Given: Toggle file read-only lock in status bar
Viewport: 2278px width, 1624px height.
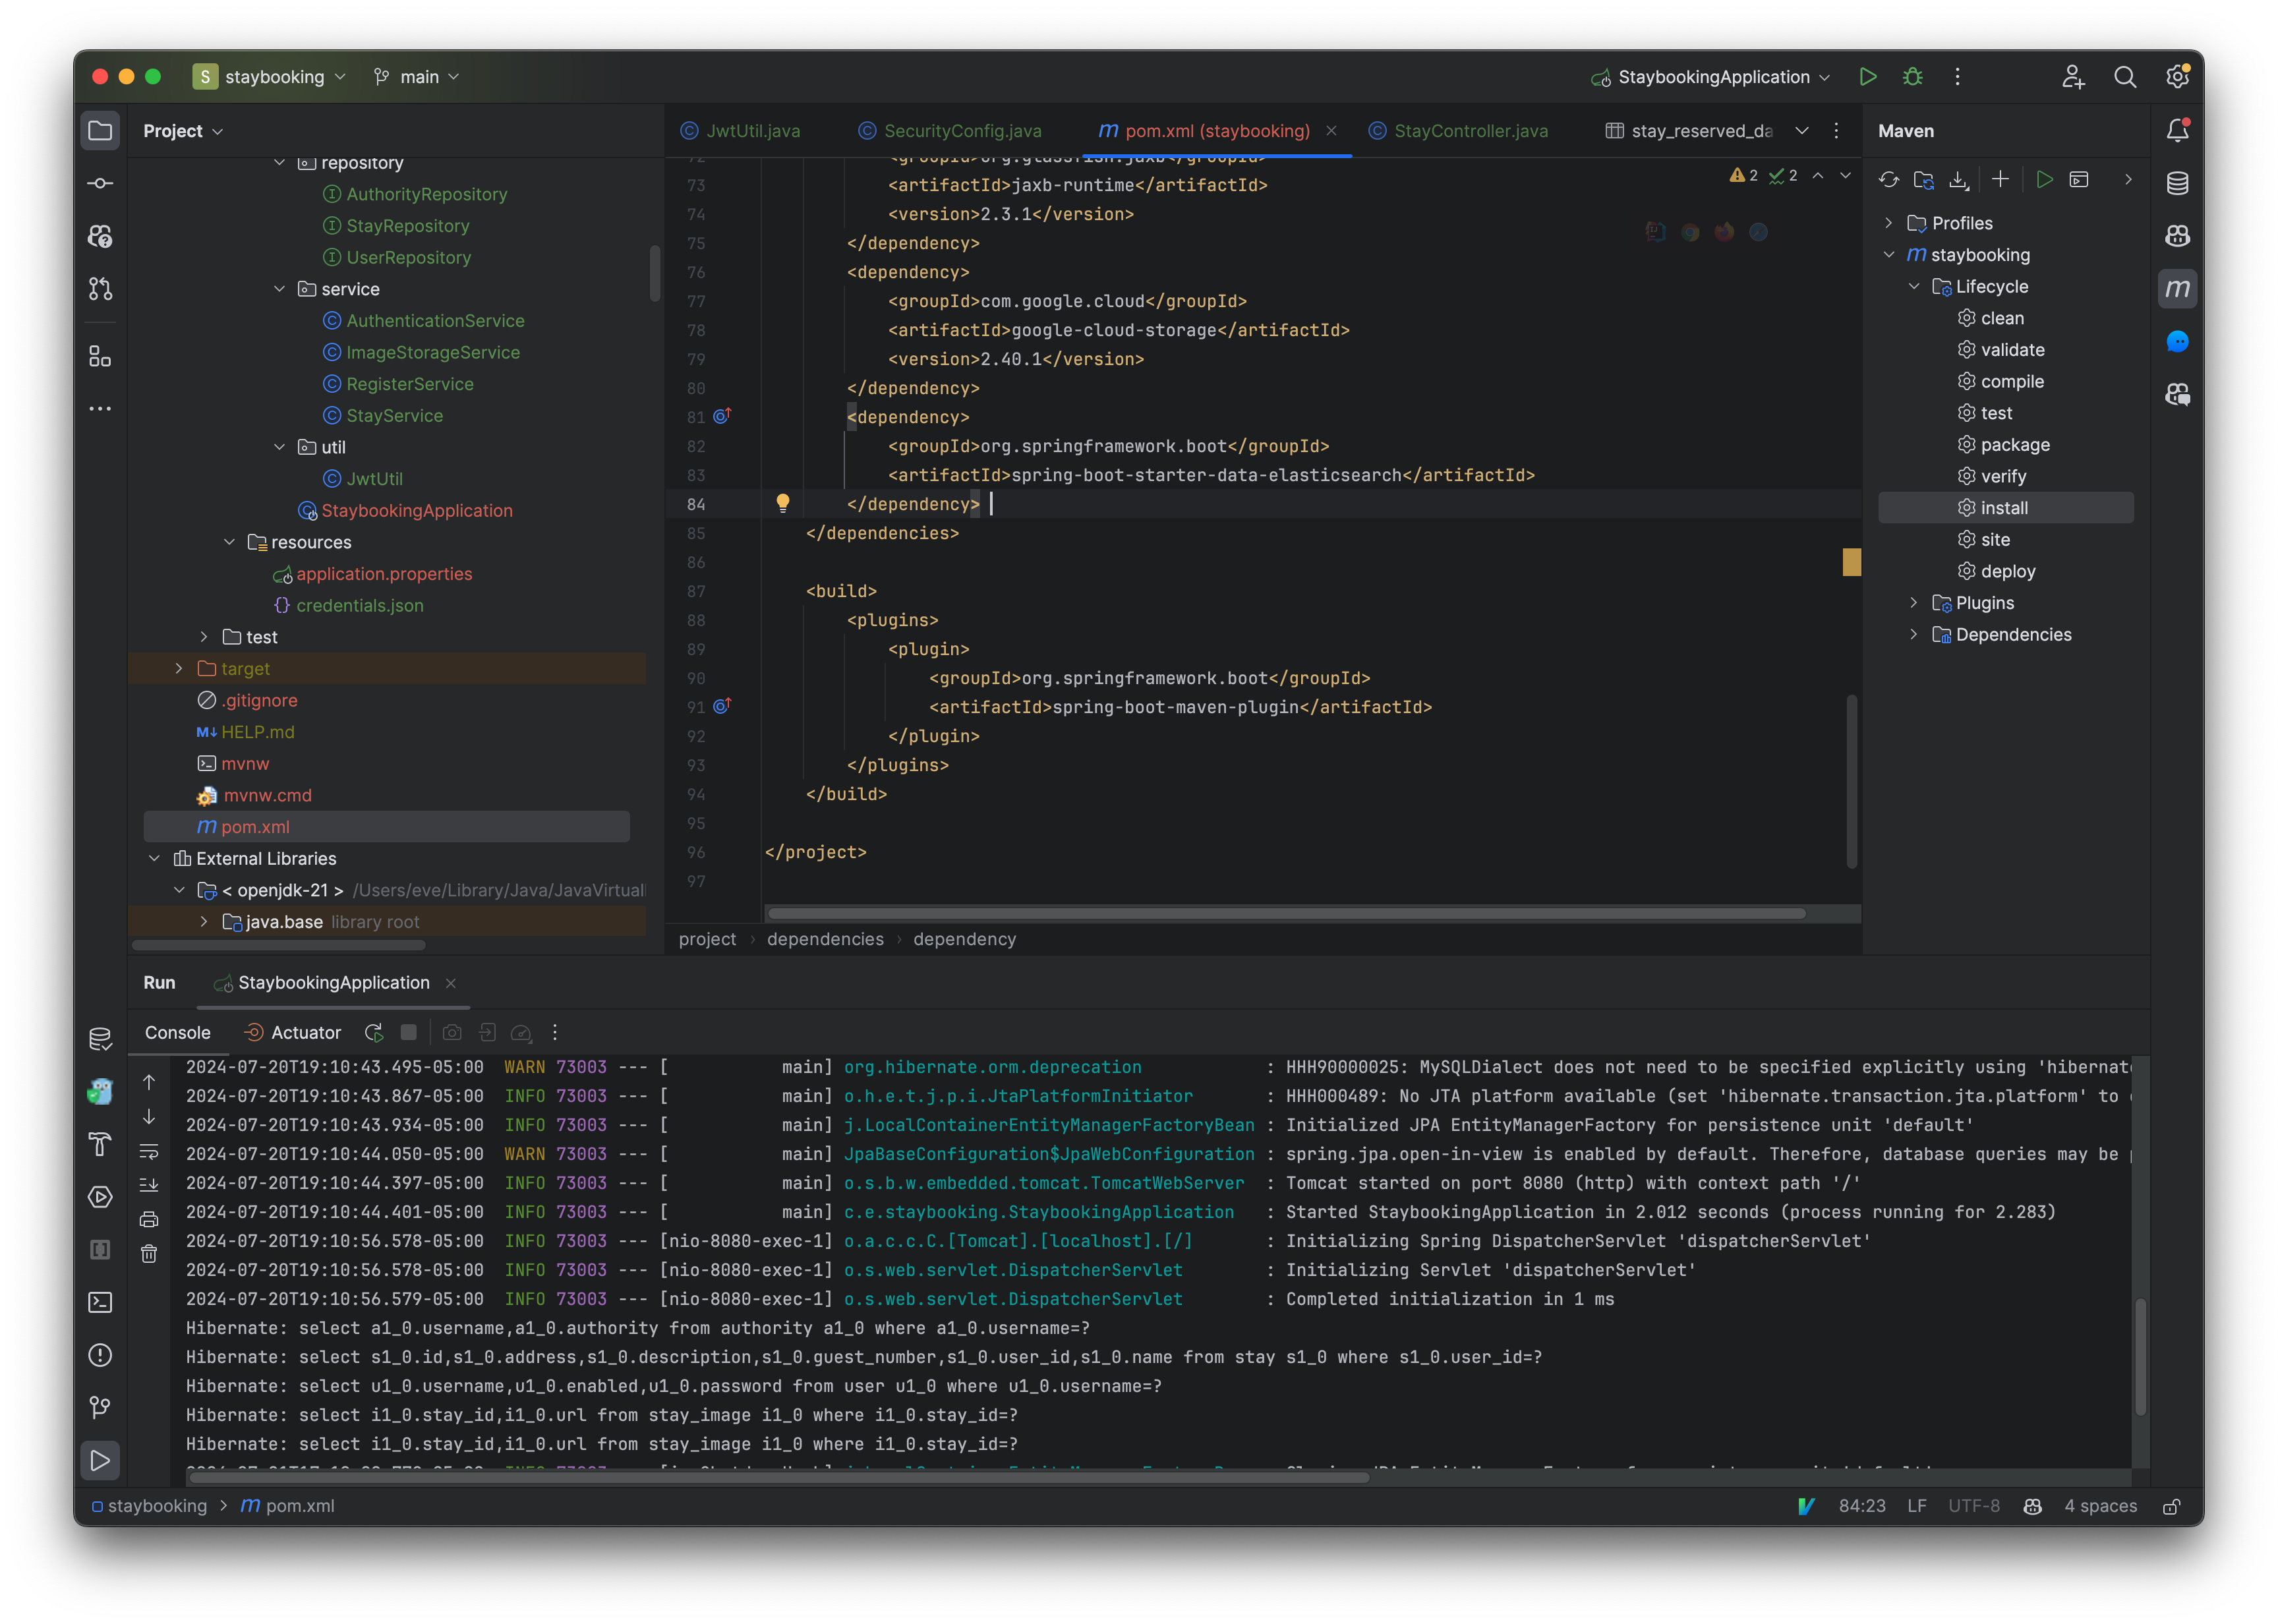Looking at the screenshot, I should tap(2172, 1505).
